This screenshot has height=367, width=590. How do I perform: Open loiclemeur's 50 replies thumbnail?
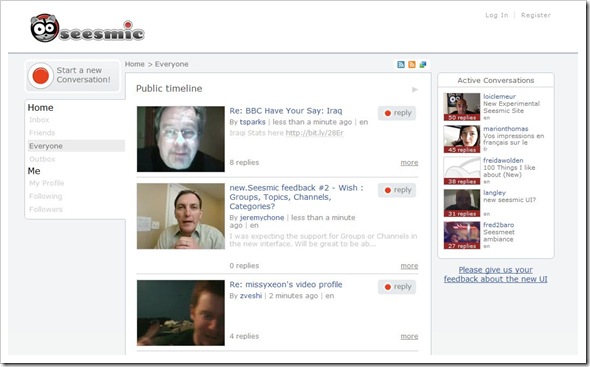click(462, 107)
